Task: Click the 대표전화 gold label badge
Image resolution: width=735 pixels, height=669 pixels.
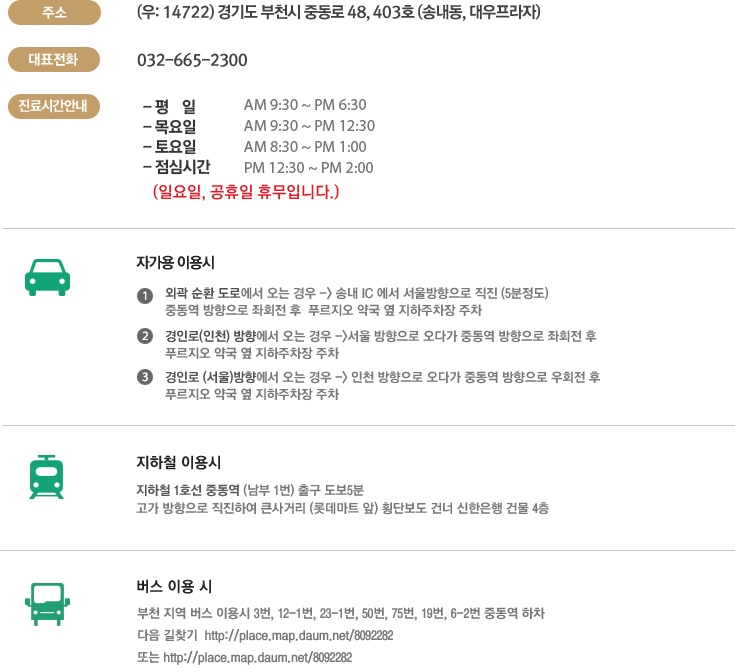Action: point(54,60)
